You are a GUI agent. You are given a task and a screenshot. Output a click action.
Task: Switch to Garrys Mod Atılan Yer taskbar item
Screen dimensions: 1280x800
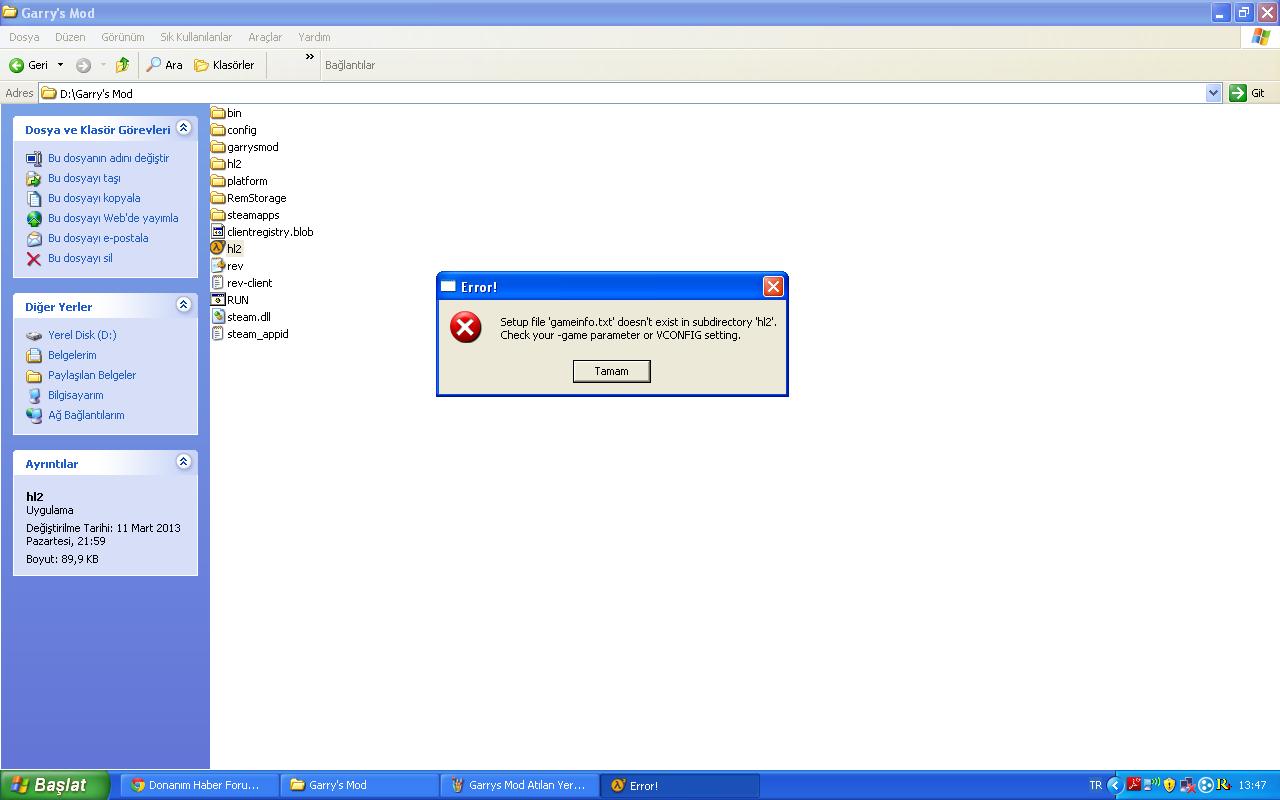tap(518, 785)
